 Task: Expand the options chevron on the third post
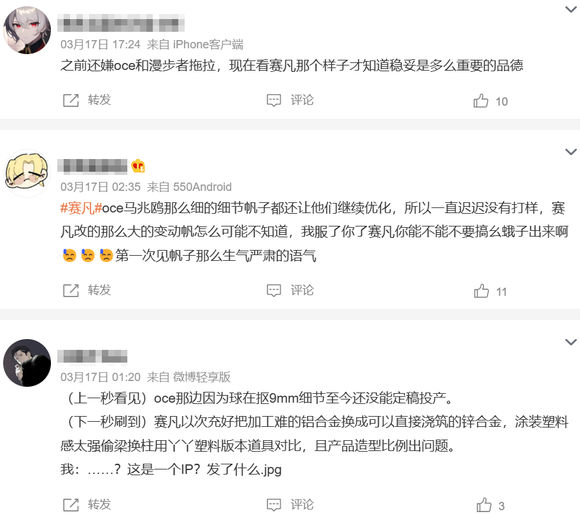pyautogui.click(x=571, y=342)
